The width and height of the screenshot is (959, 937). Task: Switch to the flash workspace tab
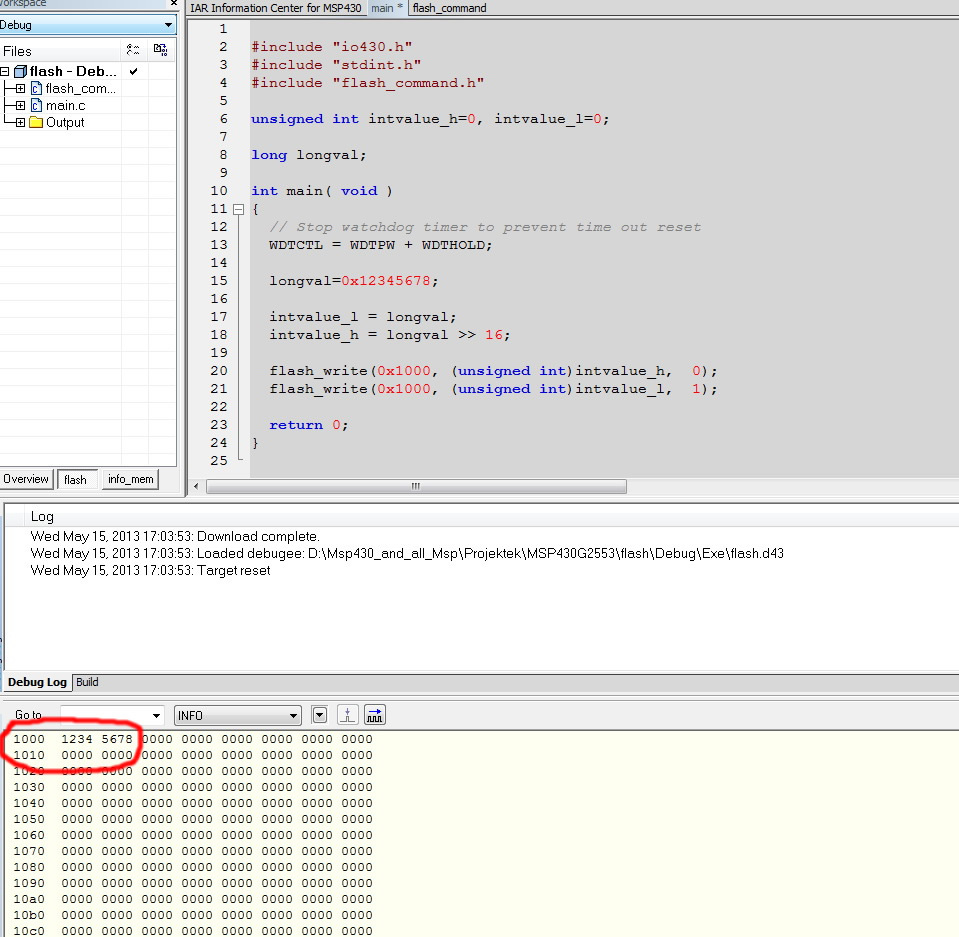(75, 480)
